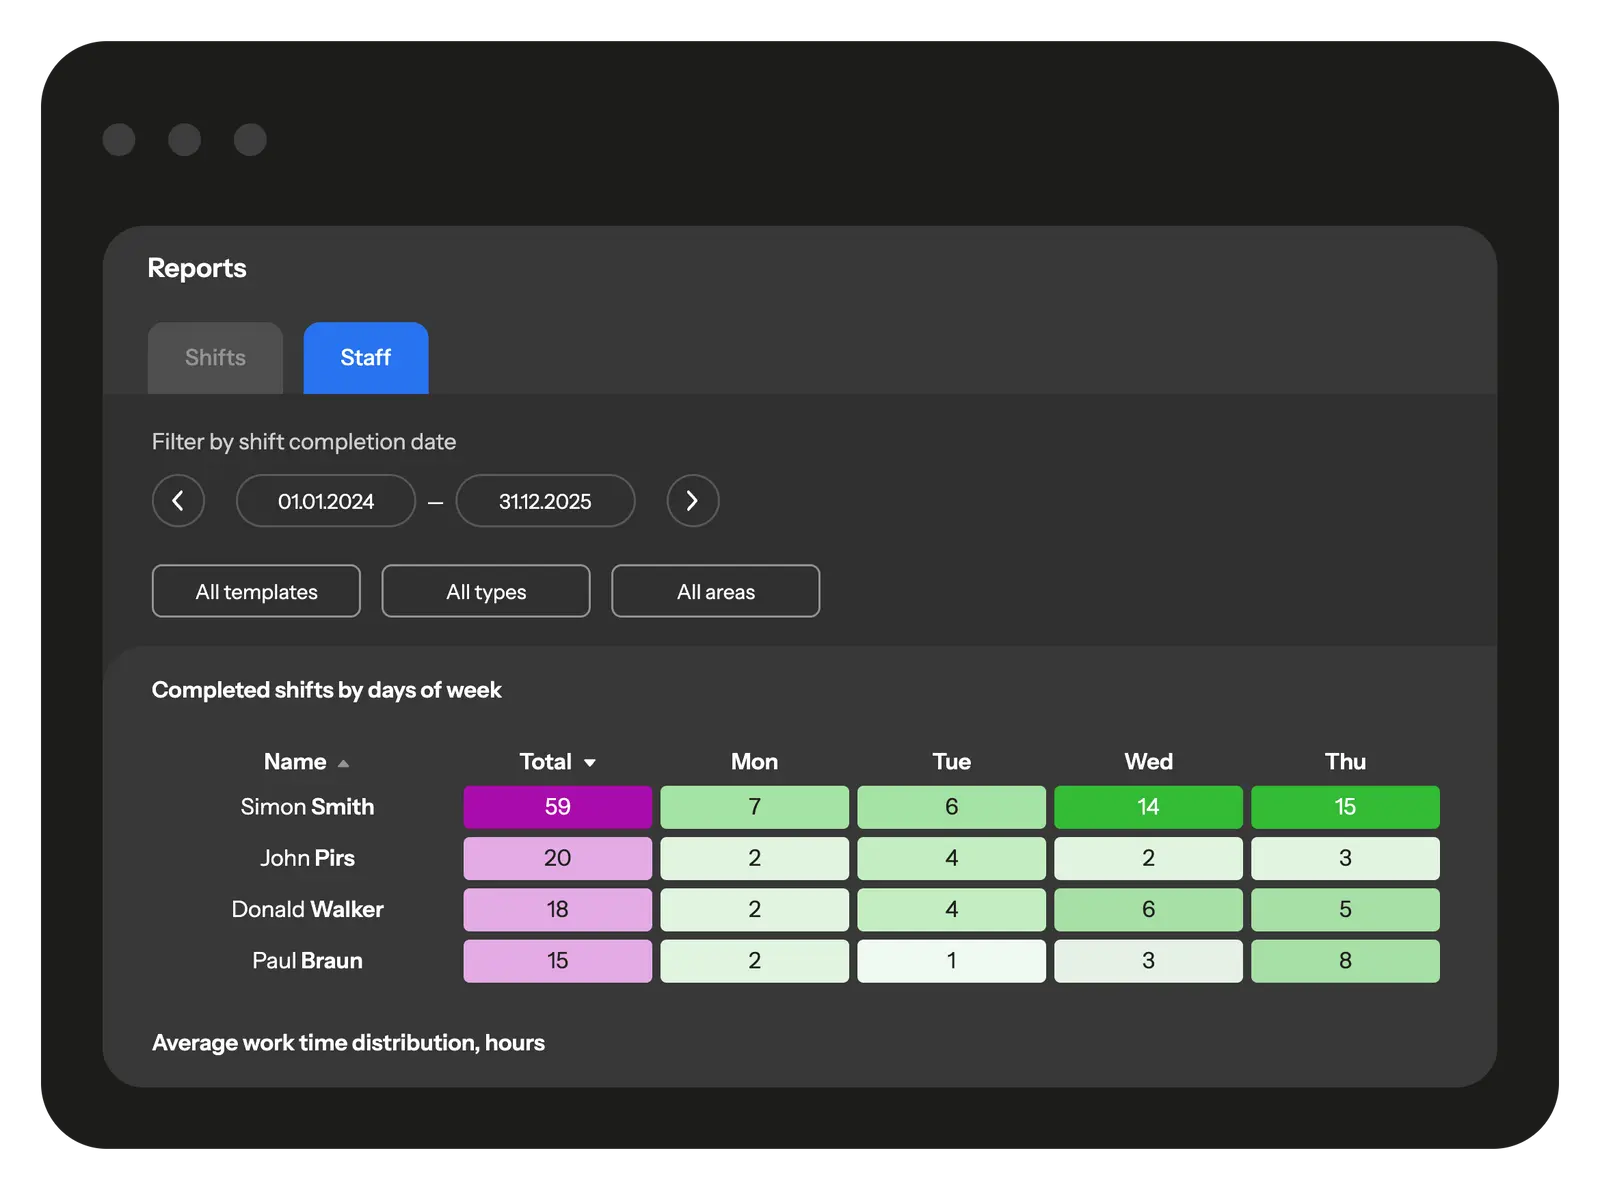1600x1190 pixels.
Task: Select Simon Smith's Thursday cell showing 15
Action: tap(1345, 807)
